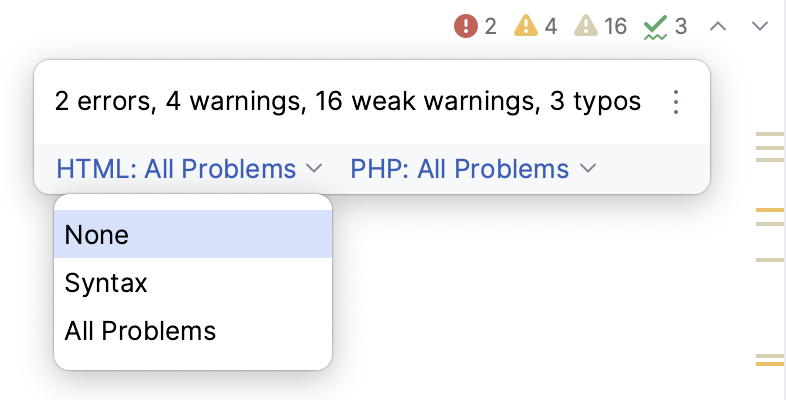This screenshot has height=400, width=786.
Task: Open the three-dot more options menu
Action: [x=676, y=102]
